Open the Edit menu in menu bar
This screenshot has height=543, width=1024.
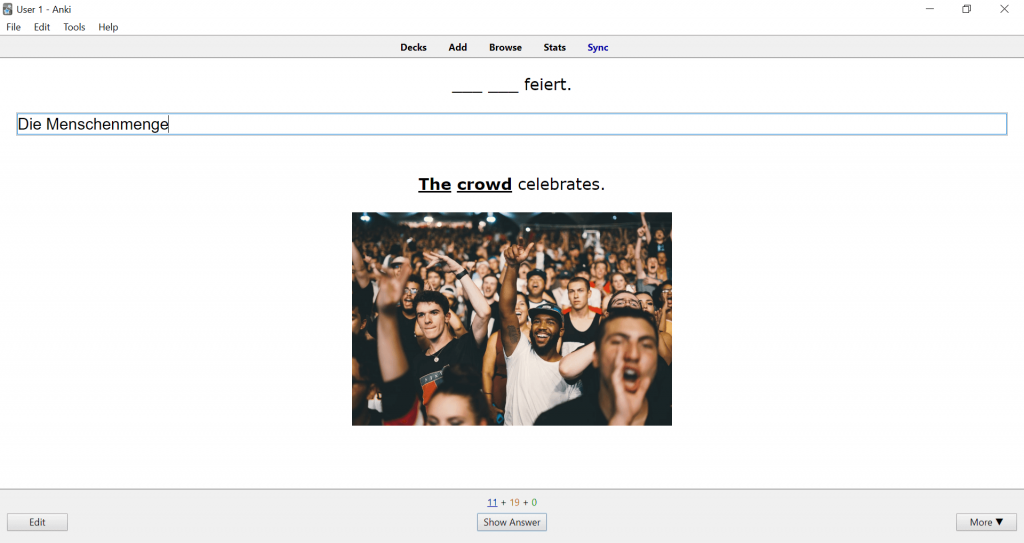click(42, 27)
